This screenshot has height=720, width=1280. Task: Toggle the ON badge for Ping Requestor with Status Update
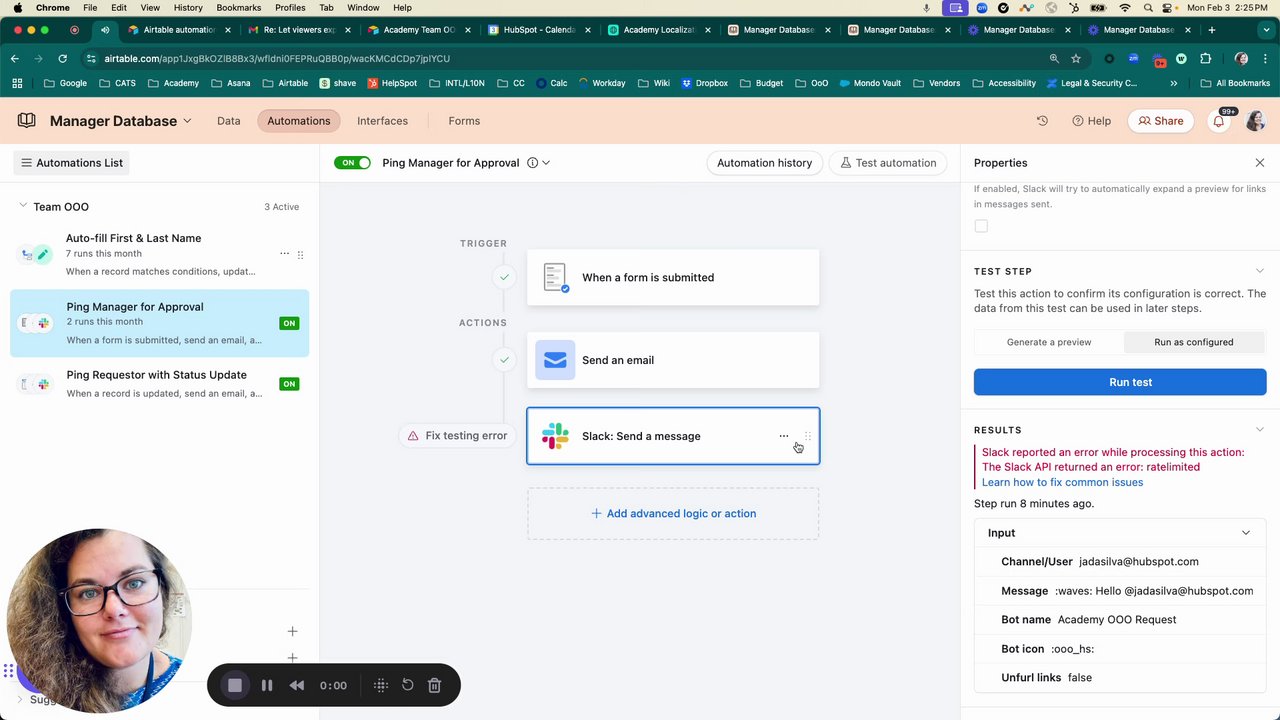[x=289, y=384]
